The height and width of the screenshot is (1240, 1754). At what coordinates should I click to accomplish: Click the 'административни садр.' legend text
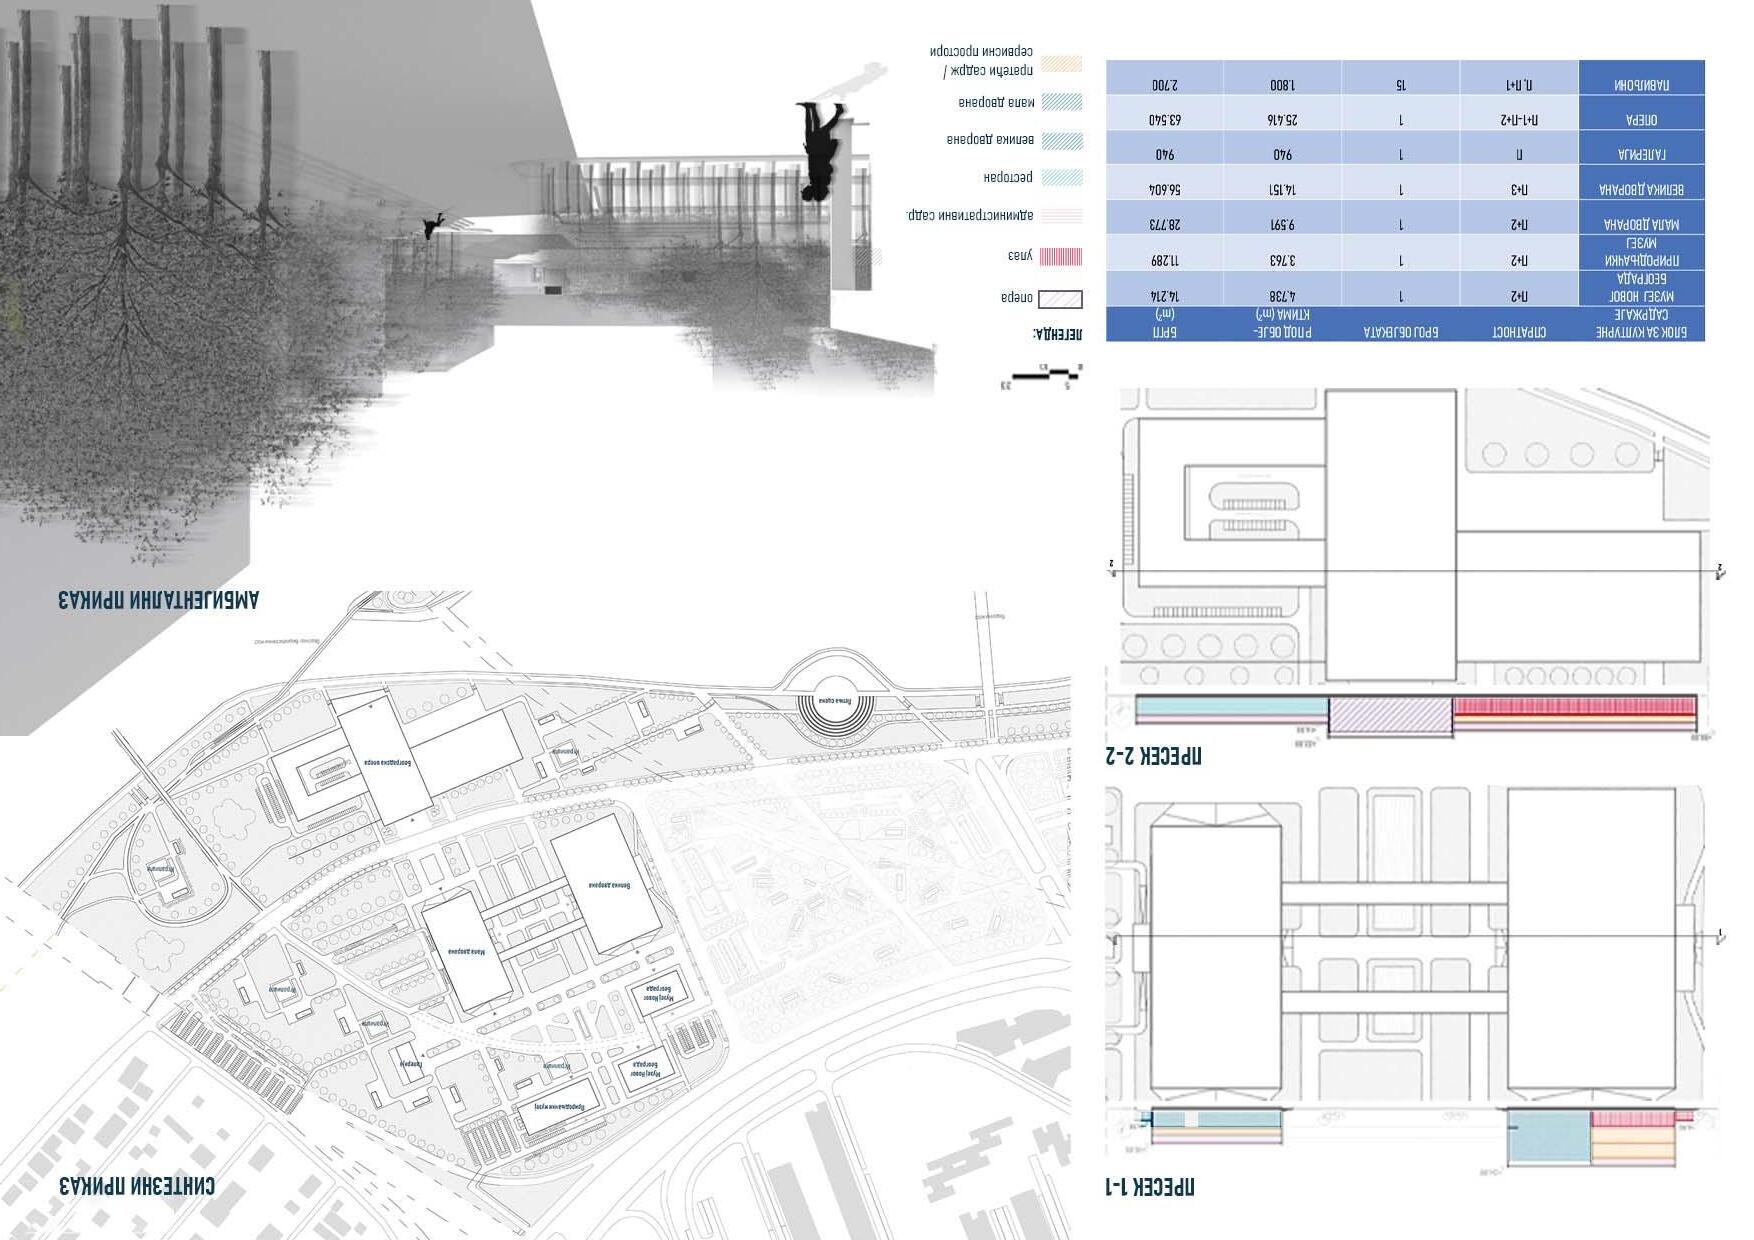(970, 215)
